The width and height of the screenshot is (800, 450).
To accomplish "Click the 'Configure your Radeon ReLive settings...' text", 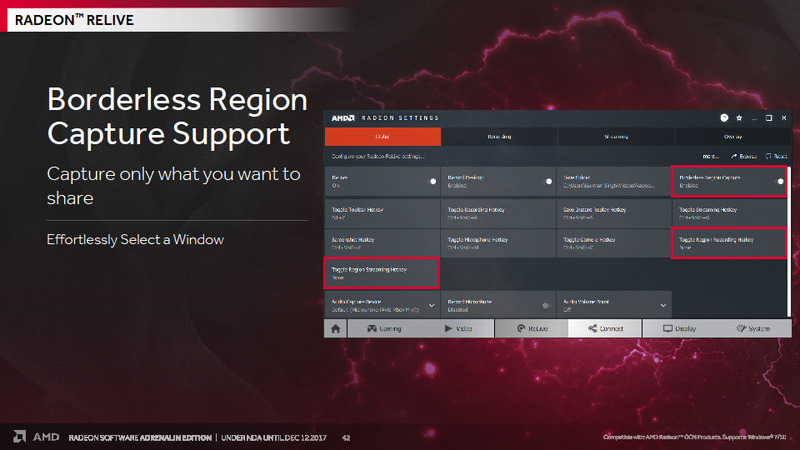I will [378, 157].
